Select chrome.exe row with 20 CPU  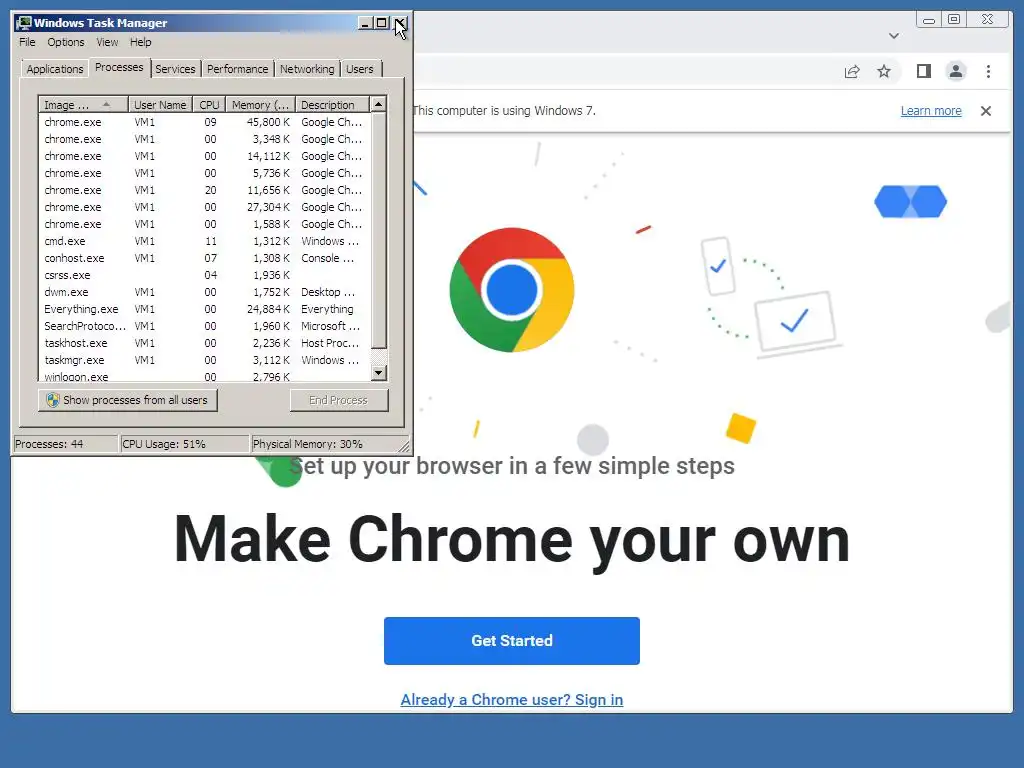pyautogui.click(x=204, y=190)
